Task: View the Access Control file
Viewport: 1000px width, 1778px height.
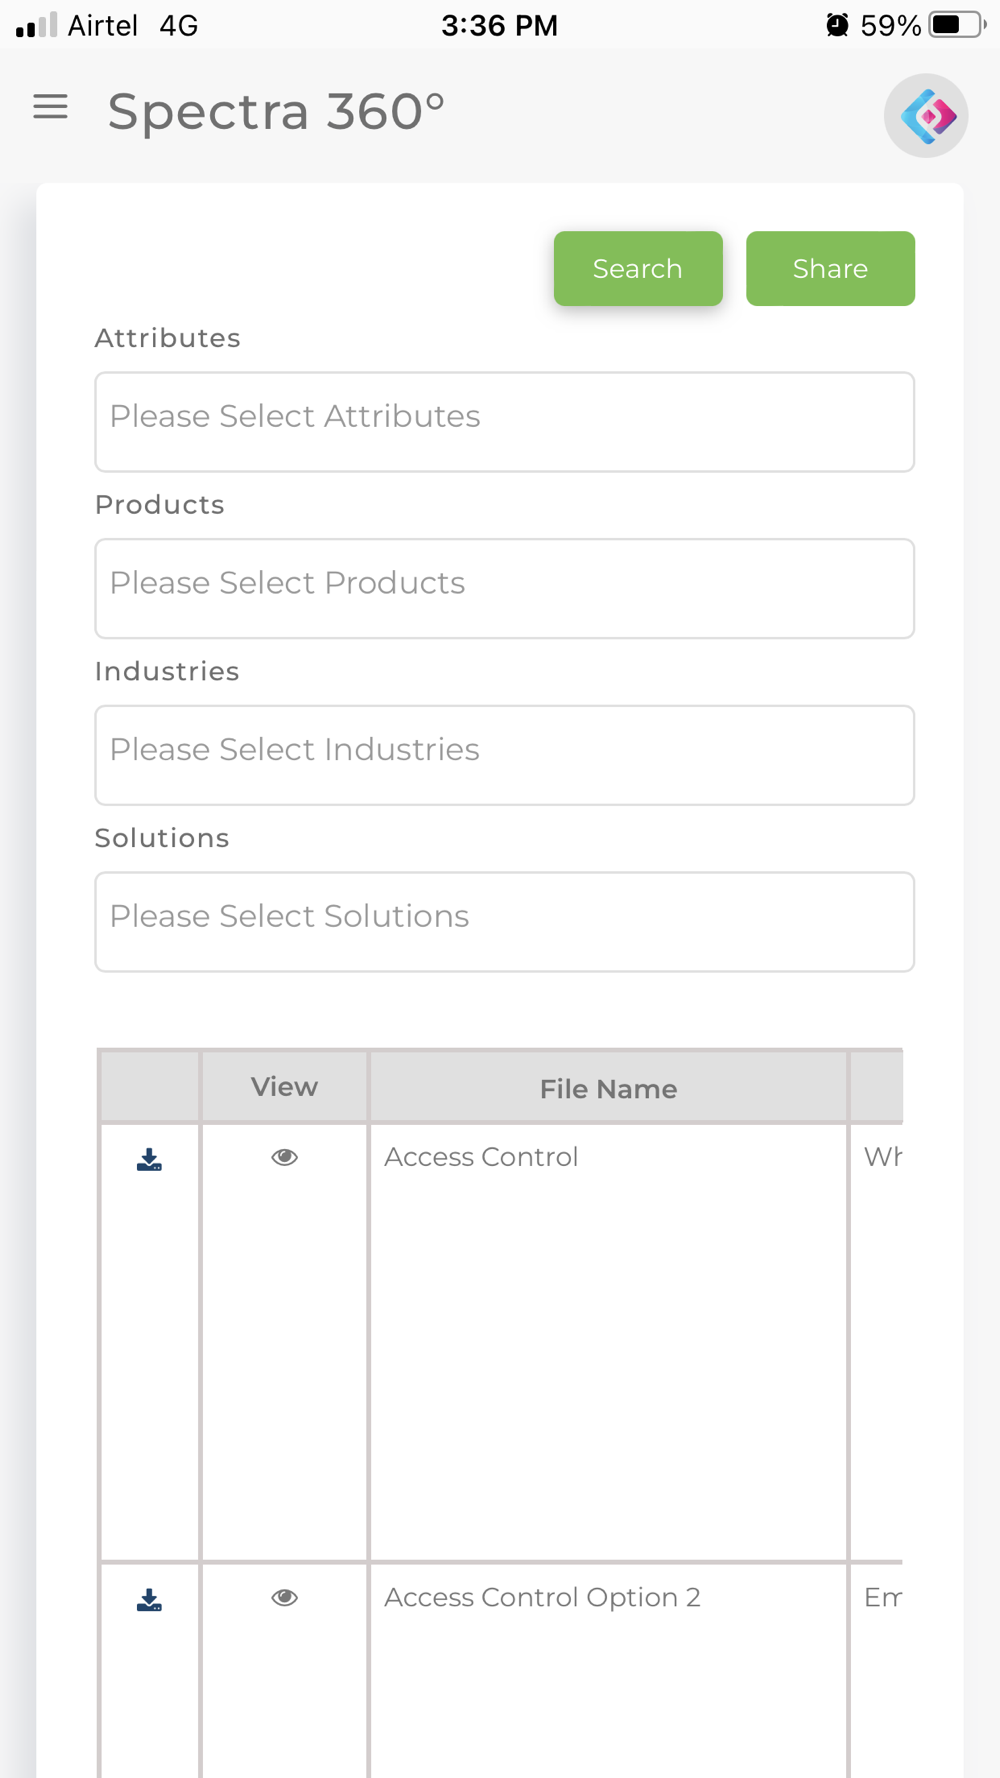Action: pos(285,1157)
